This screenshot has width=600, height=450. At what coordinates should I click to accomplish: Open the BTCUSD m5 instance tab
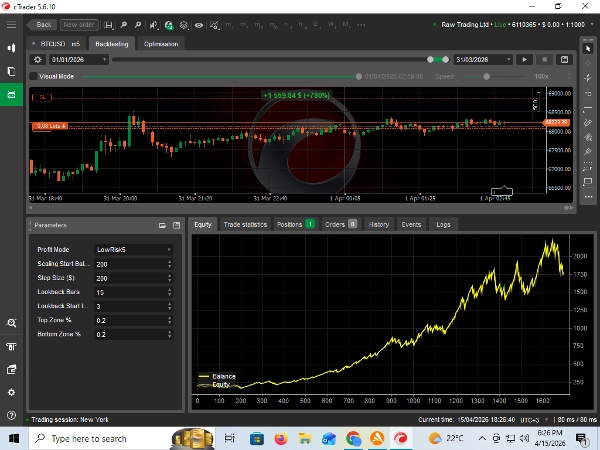click(x=57, y=44)
